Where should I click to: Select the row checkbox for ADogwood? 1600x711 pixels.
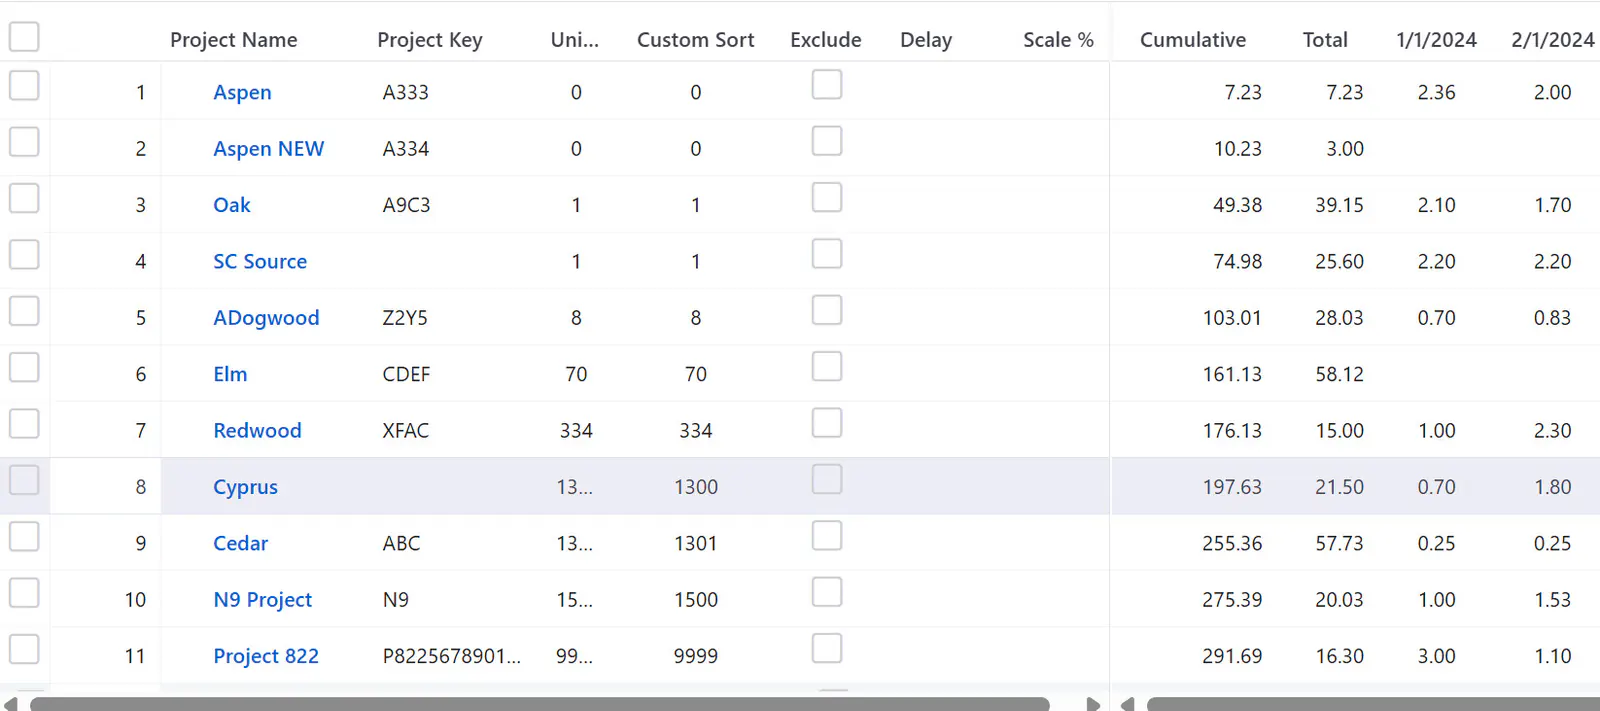point(24,311)
